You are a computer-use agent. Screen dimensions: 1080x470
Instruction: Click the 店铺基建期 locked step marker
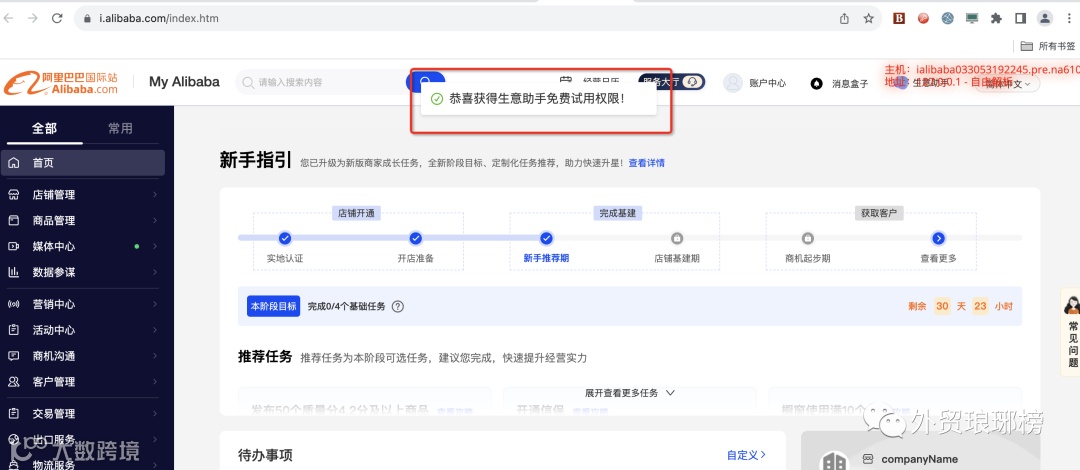(x=677, y=238)
